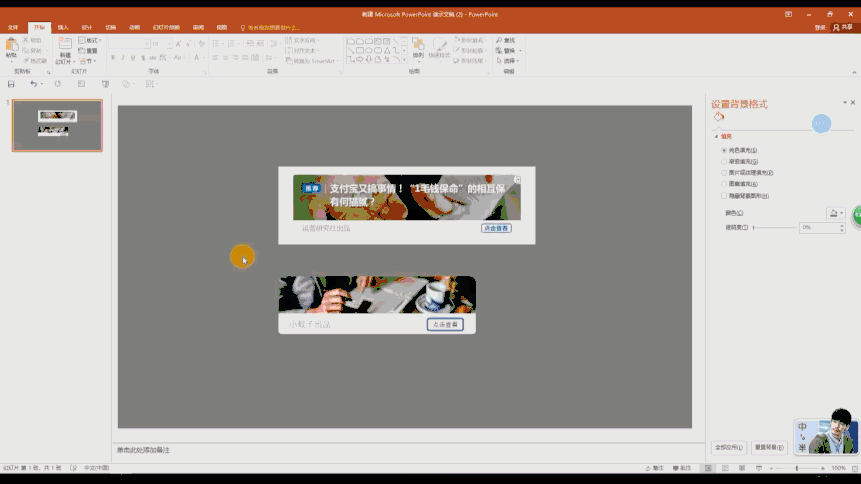This screenshot has height=484, width=861.
Task: Collapse the Fill (填充) section
Action: (x=716, y=136)
